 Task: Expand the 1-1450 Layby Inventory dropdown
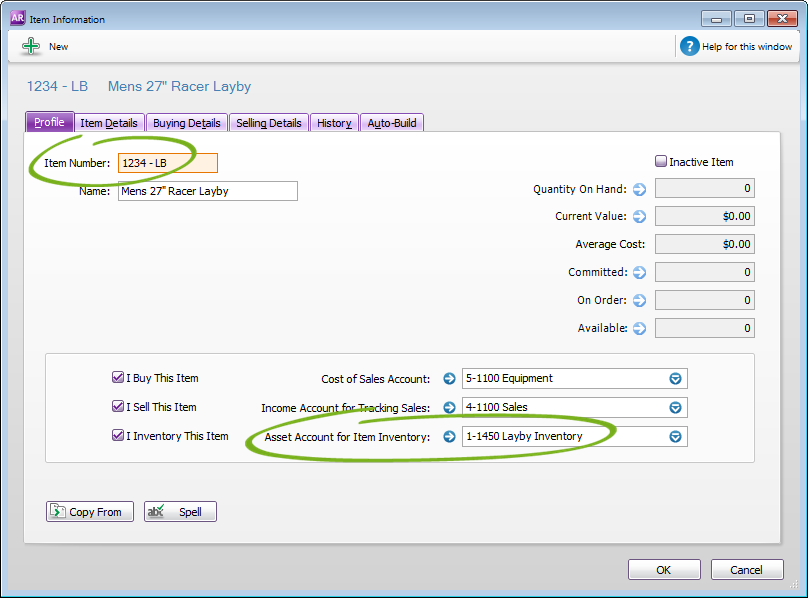coord(675,436)
